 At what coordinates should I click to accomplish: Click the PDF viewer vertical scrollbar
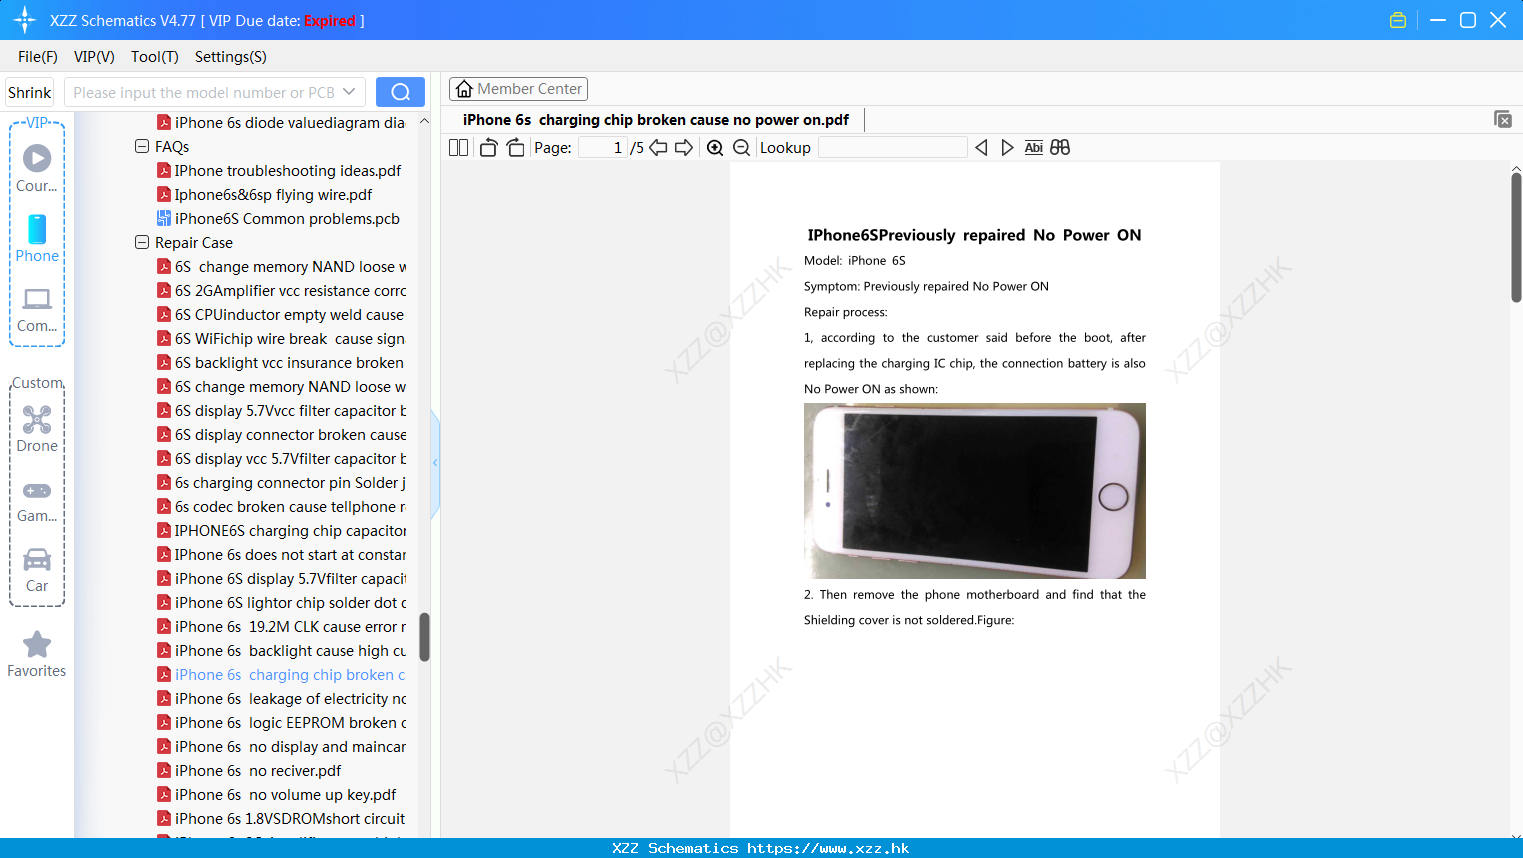point(1516,237)
